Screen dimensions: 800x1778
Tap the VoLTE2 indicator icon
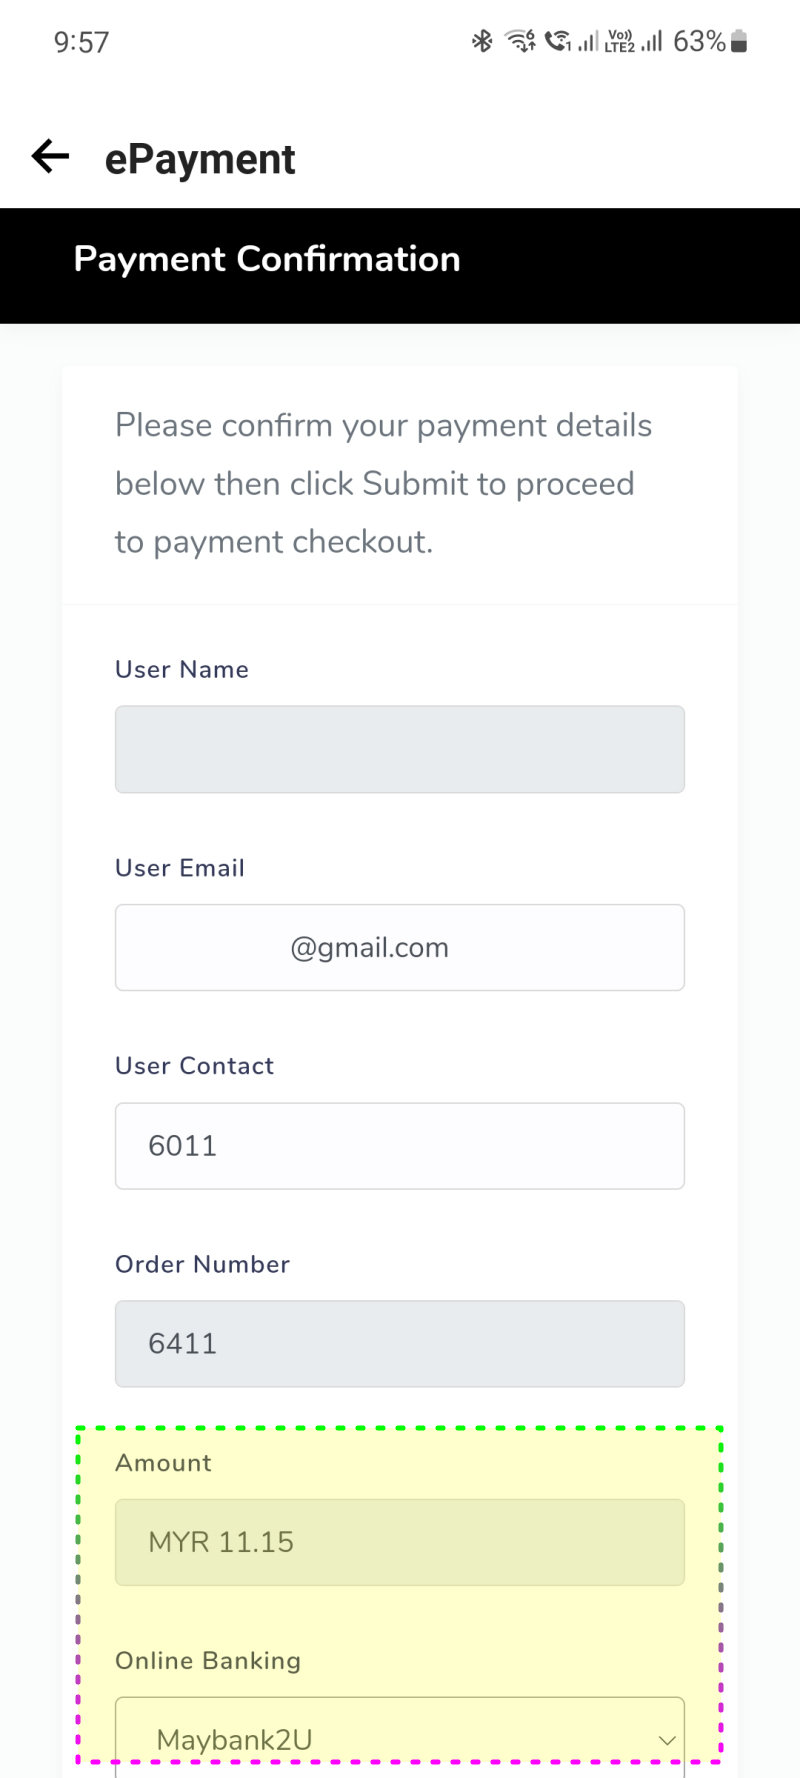(x=620, y=41)
